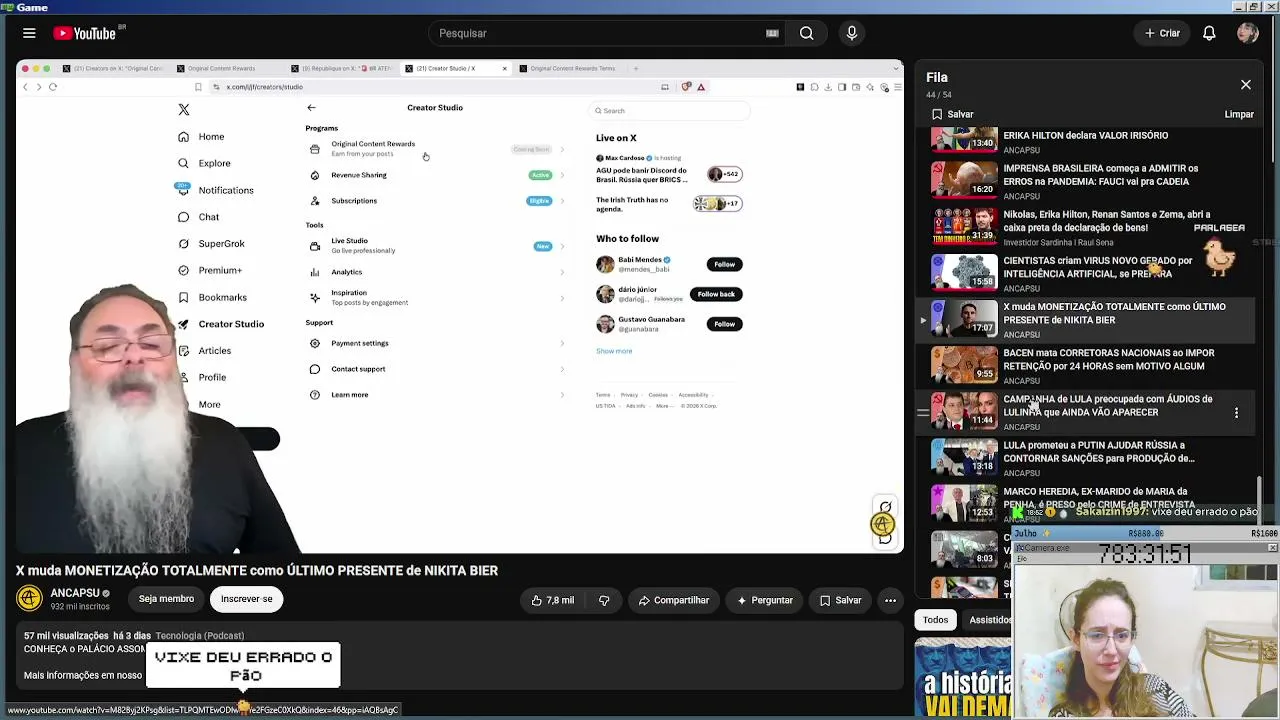This screenshot has width=1280, height=720.
Task: Grab the reorder handle of CAMPANHA de LULA
Action: (922, 412)
